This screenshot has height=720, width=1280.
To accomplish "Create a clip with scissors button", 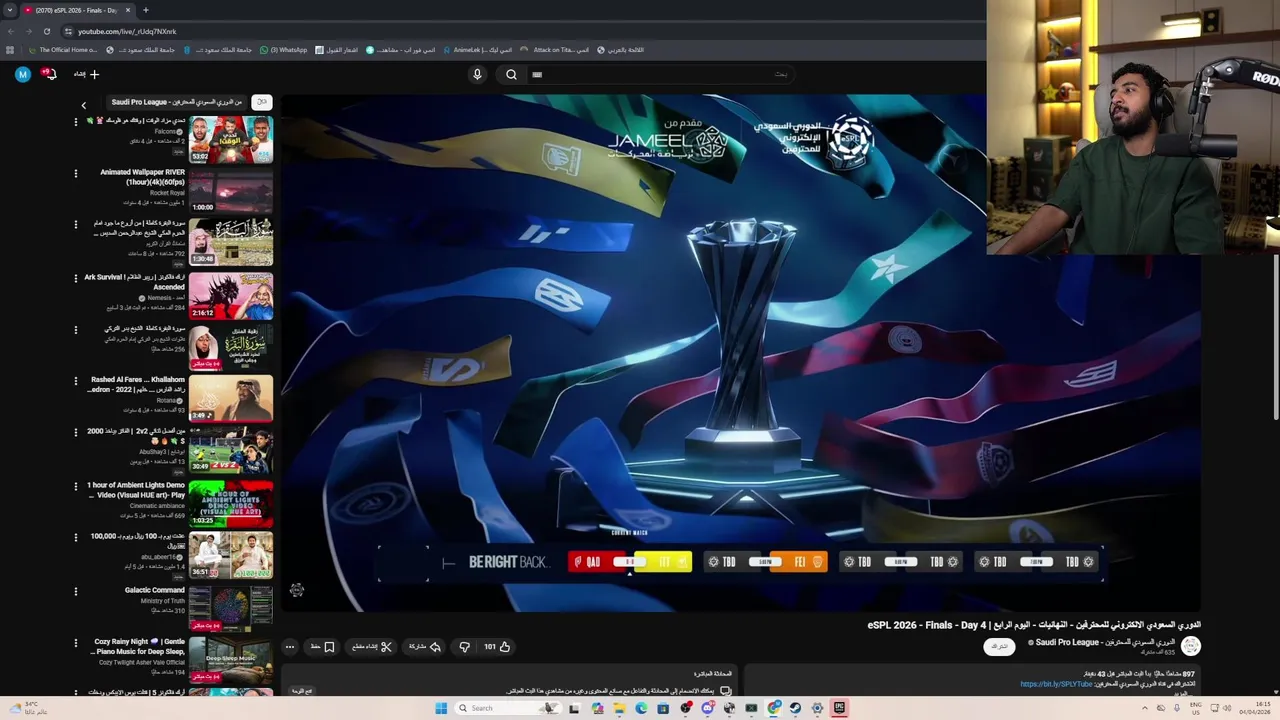I will pyautogui.click(x=372, y=647).
